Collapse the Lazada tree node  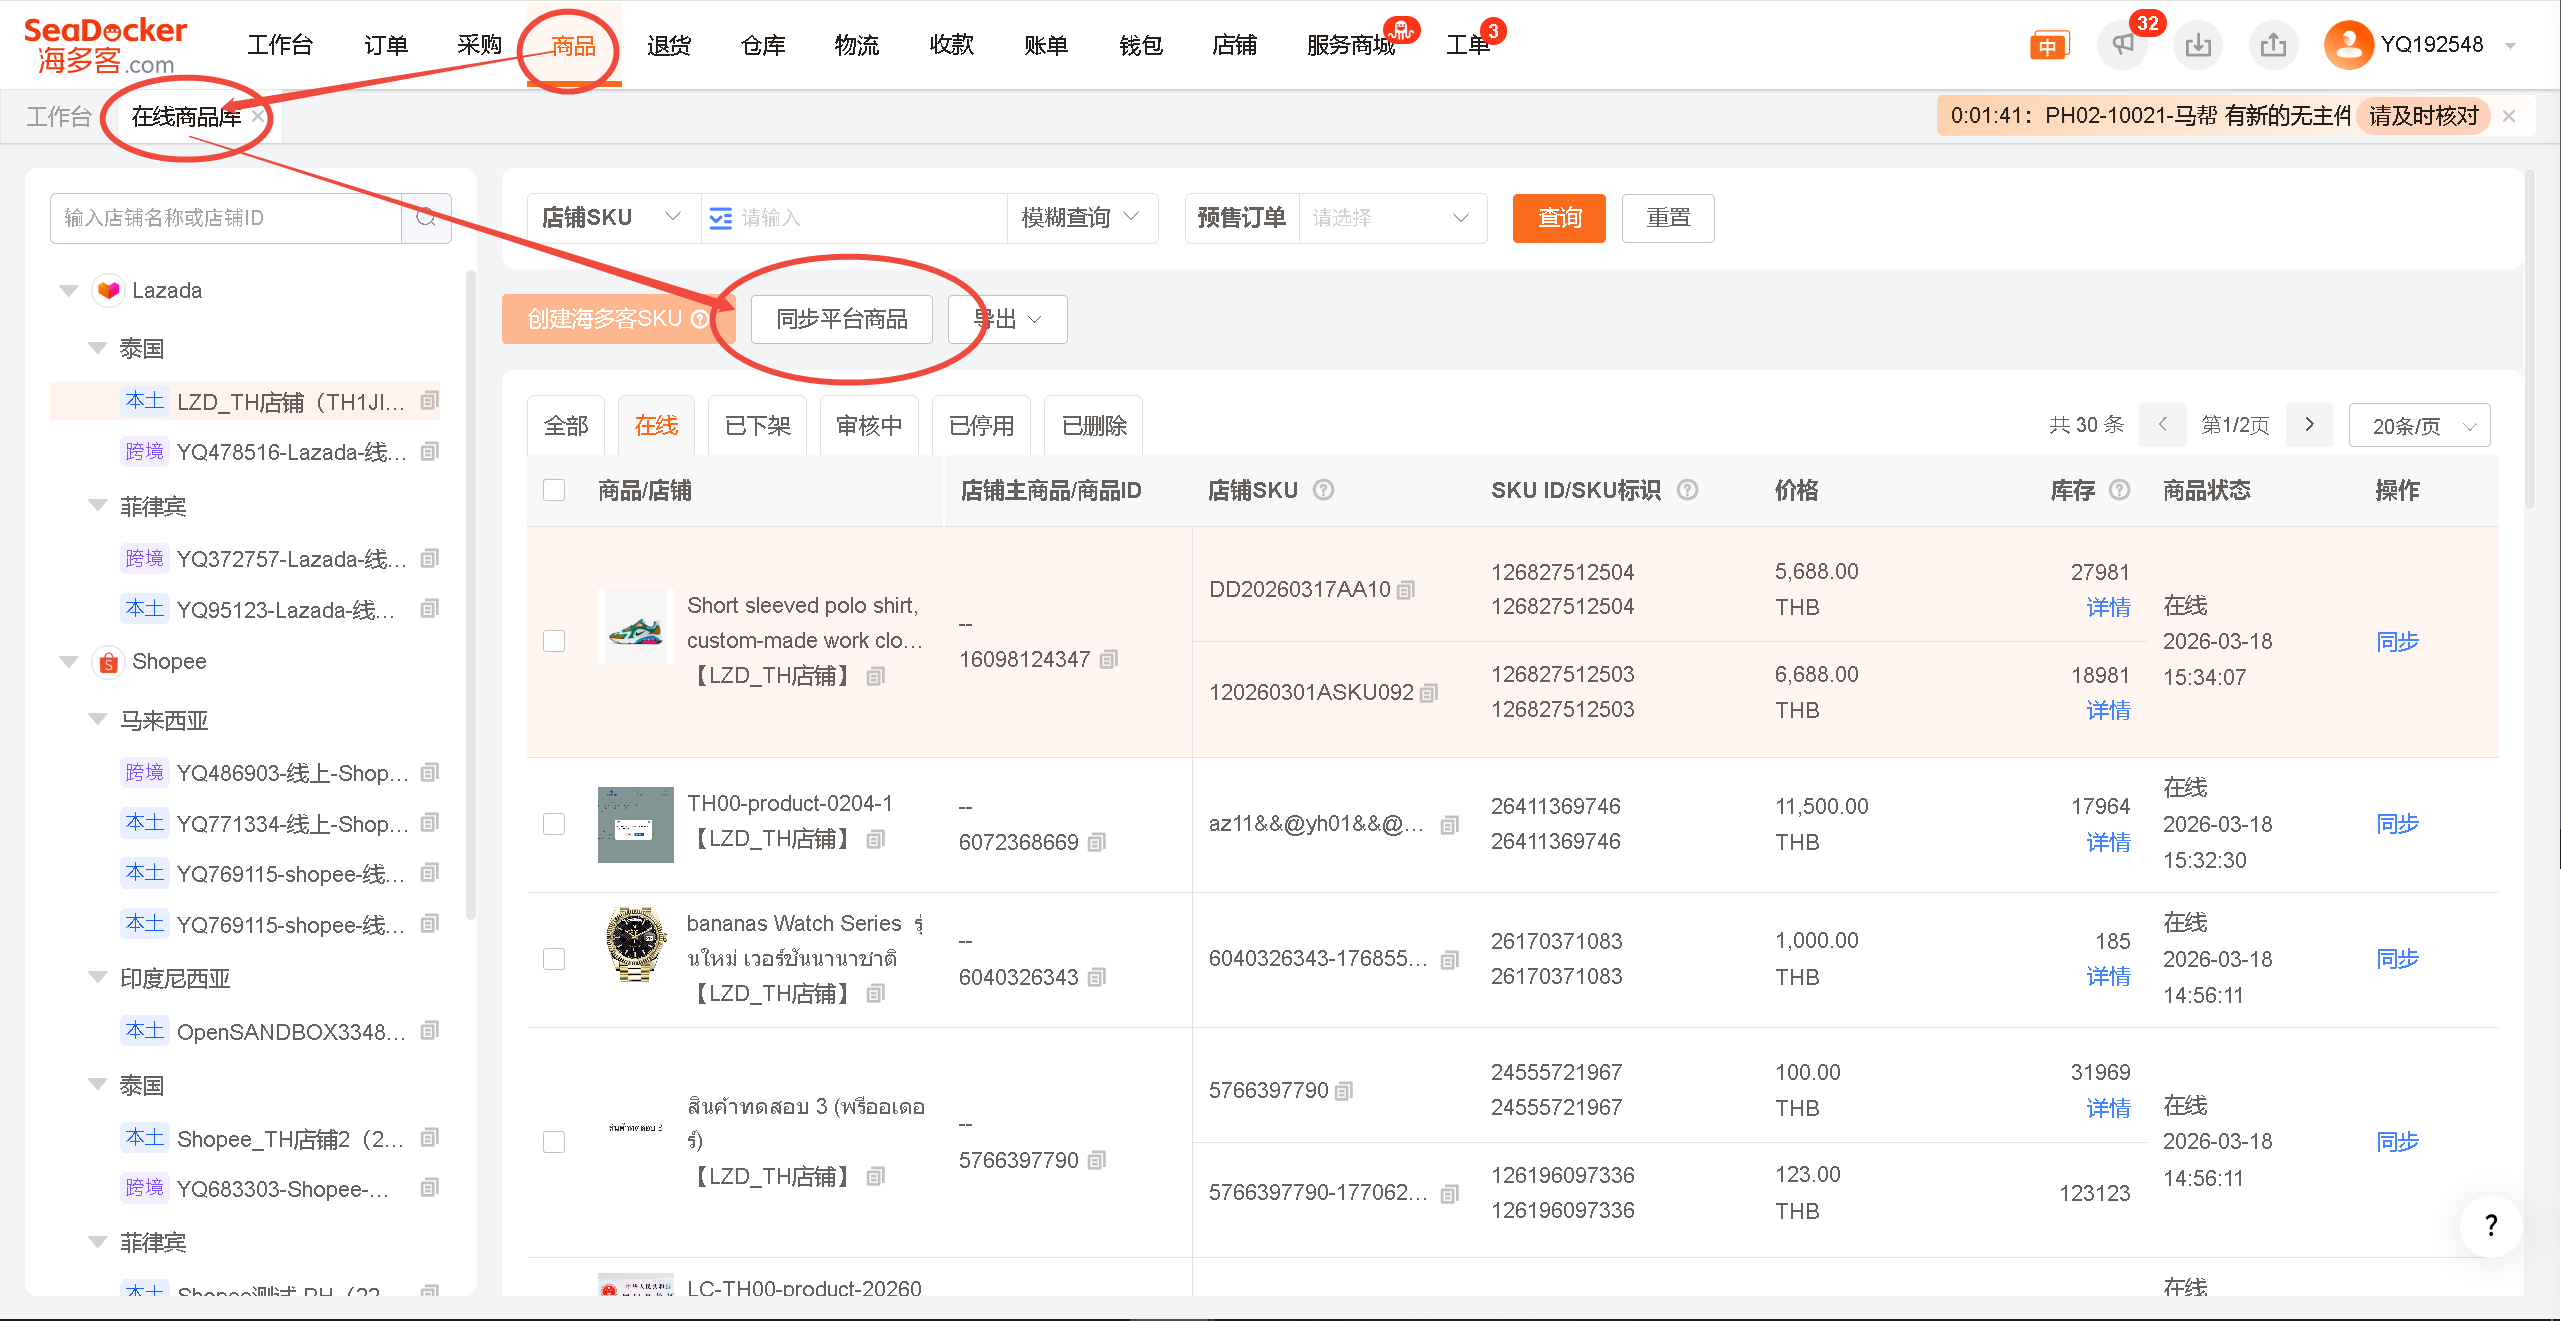click(x=69, y=291)
